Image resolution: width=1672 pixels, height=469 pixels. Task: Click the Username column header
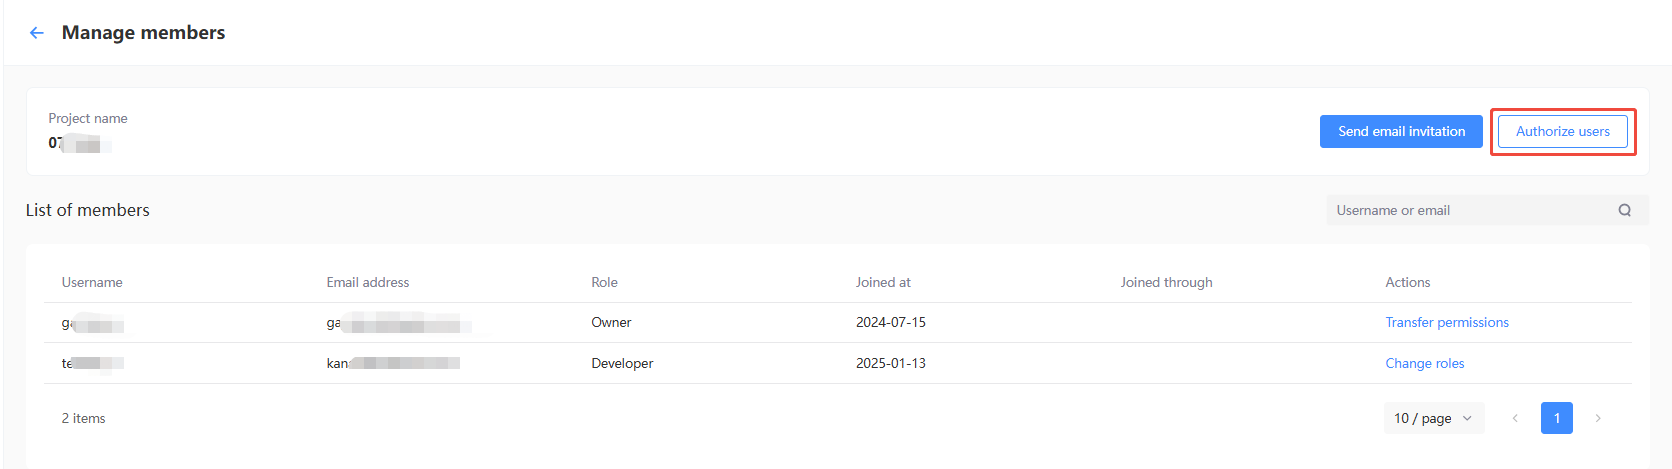92,282
